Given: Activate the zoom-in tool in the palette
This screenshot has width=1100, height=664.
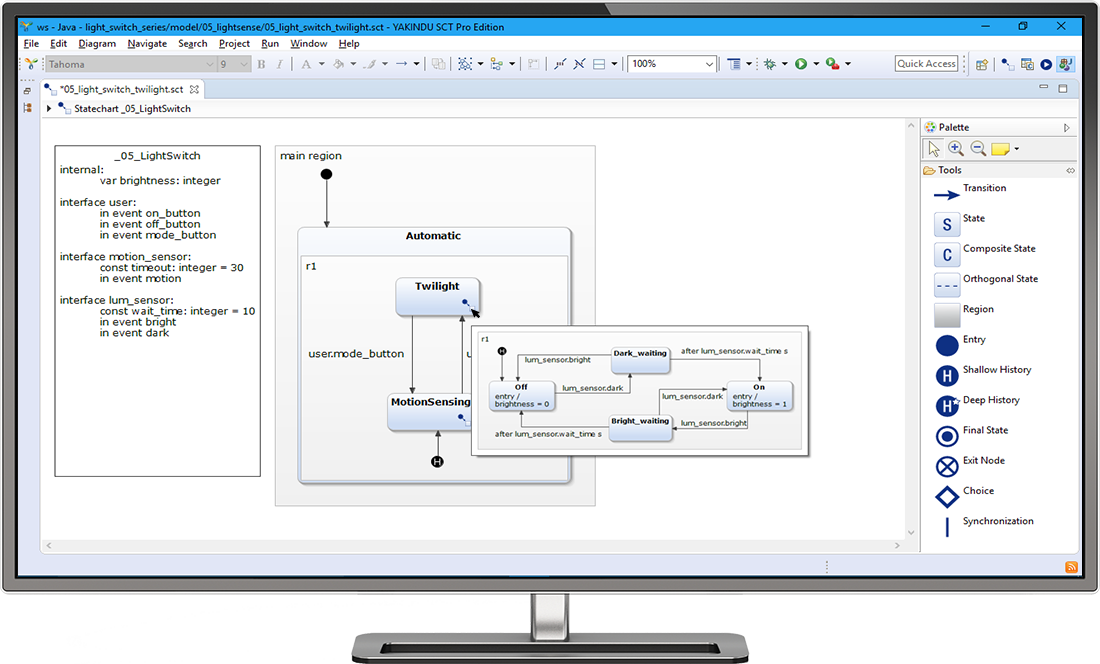Looking at the screenshot, I should [955, 147].
